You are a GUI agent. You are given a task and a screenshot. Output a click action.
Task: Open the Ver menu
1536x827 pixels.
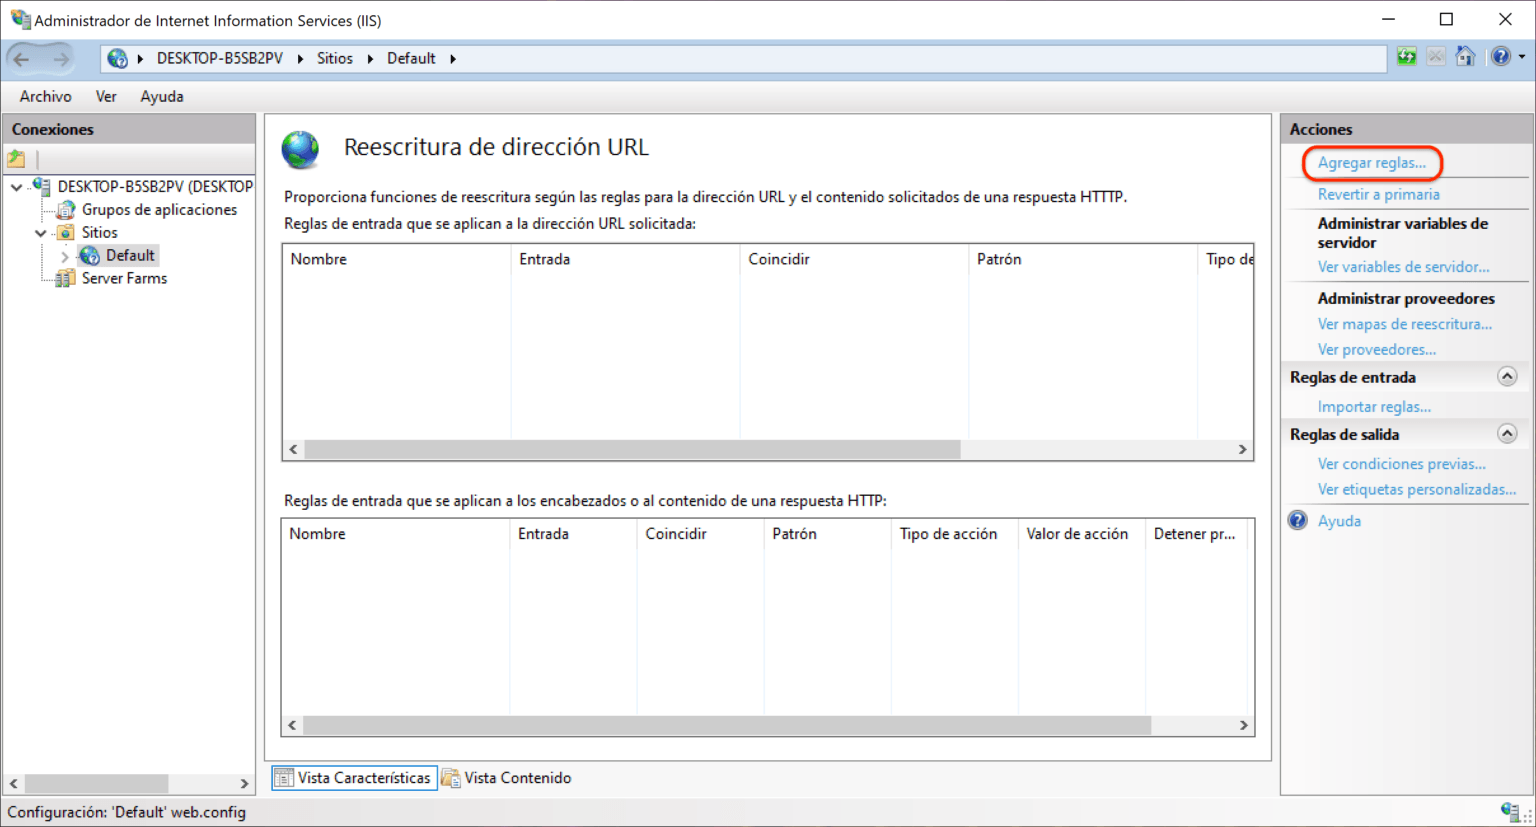(106, 97)
